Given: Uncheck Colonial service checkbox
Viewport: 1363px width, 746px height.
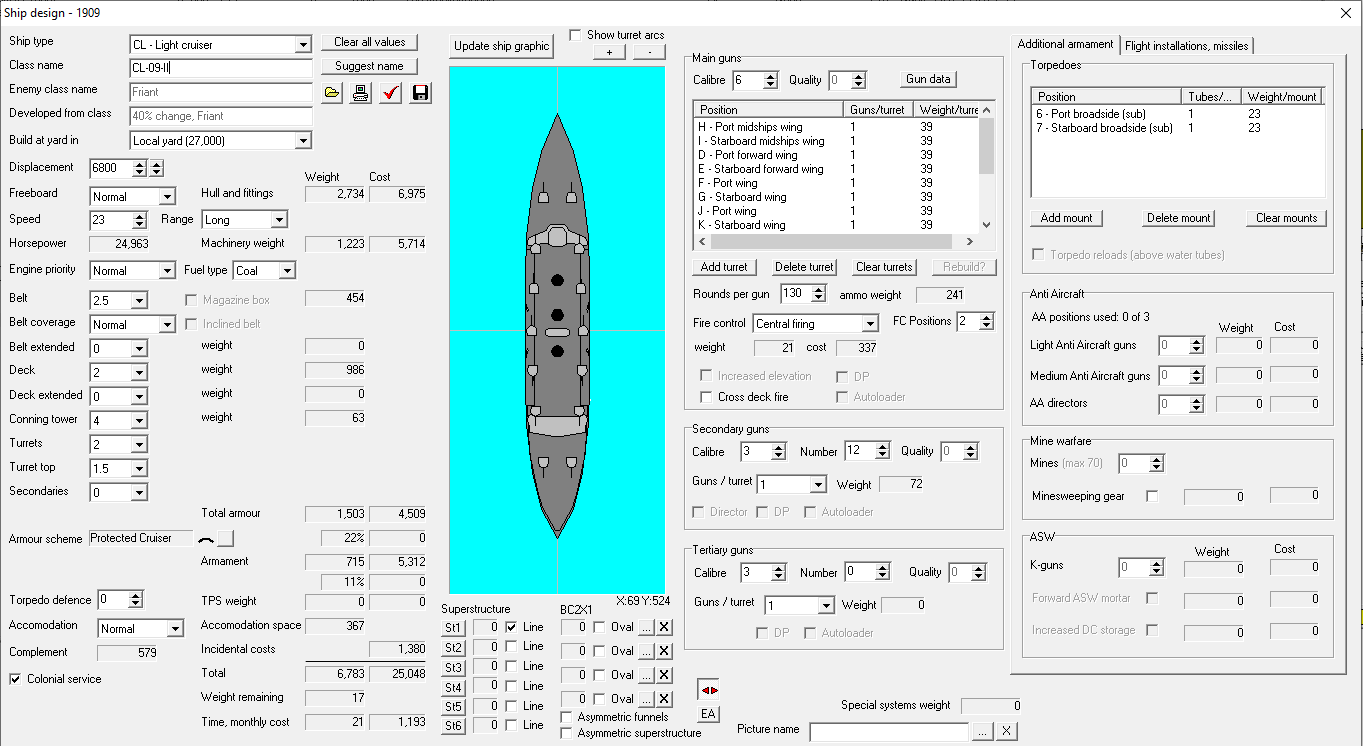Looking at the screenshot, I should click(x=16, y=679).
